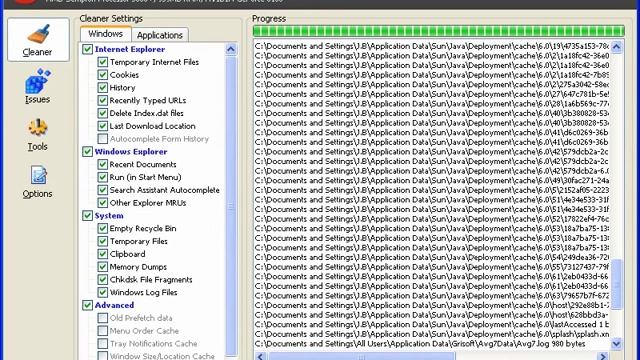The width and height of the screenshot is (640, 360).
Task: Click the progress list vertical scrollbar thumb
Action: (616, 284)
